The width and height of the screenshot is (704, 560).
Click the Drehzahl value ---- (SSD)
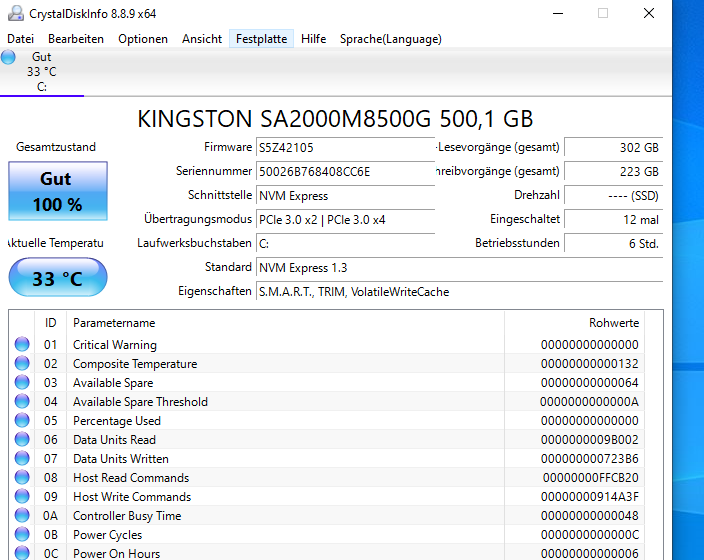point(613,196)
